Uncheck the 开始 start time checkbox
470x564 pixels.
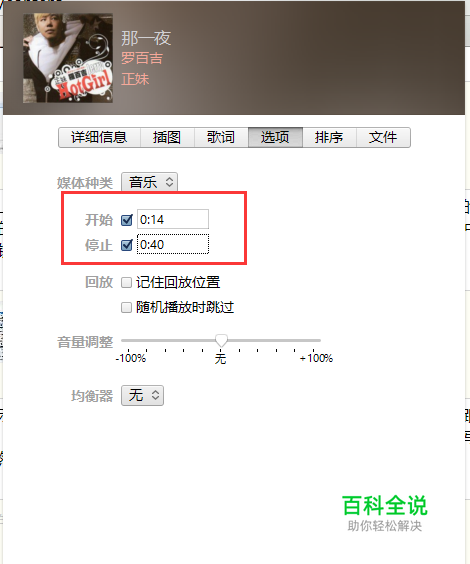[127, 220]
